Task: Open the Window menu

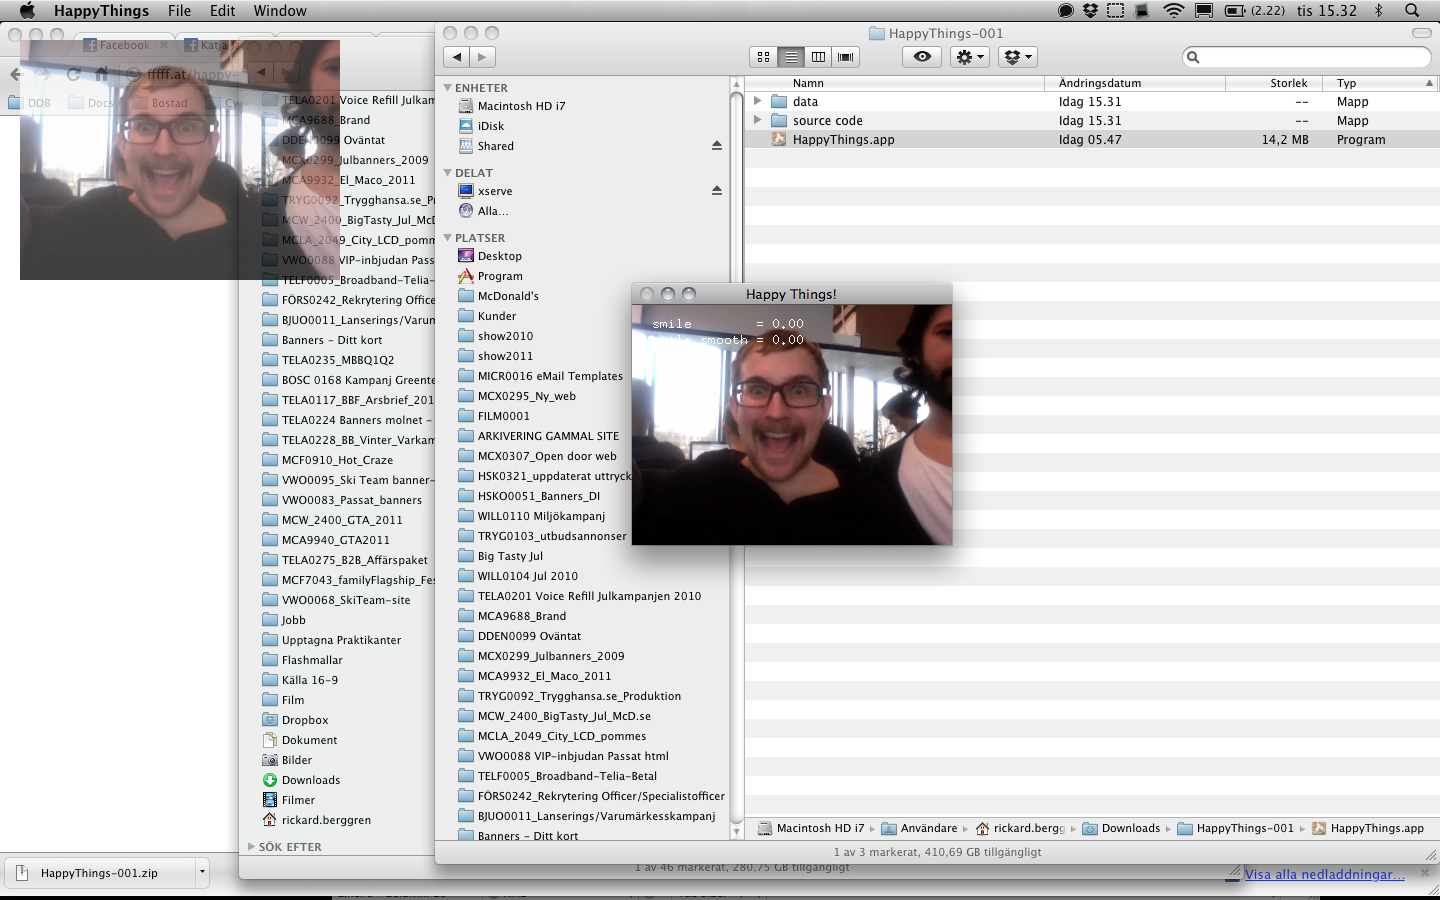Action: pos(280,11)
